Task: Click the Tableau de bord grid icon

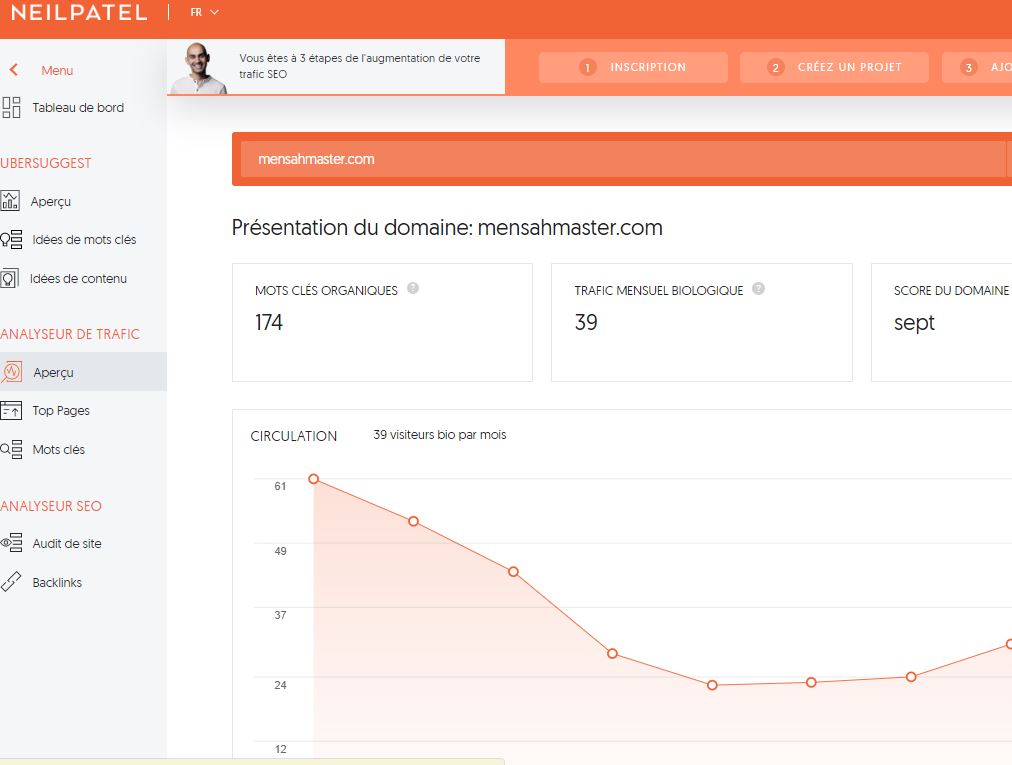Action: click(x=11, y=108)
